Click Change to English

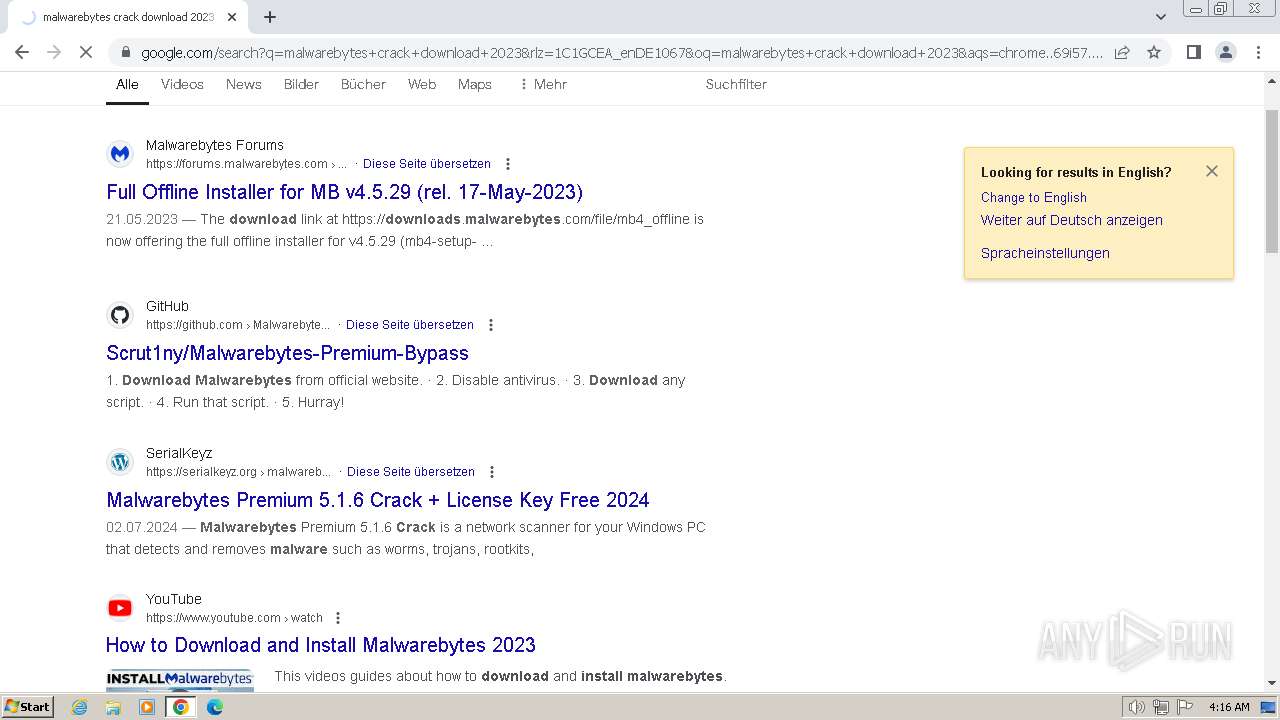1034,198
